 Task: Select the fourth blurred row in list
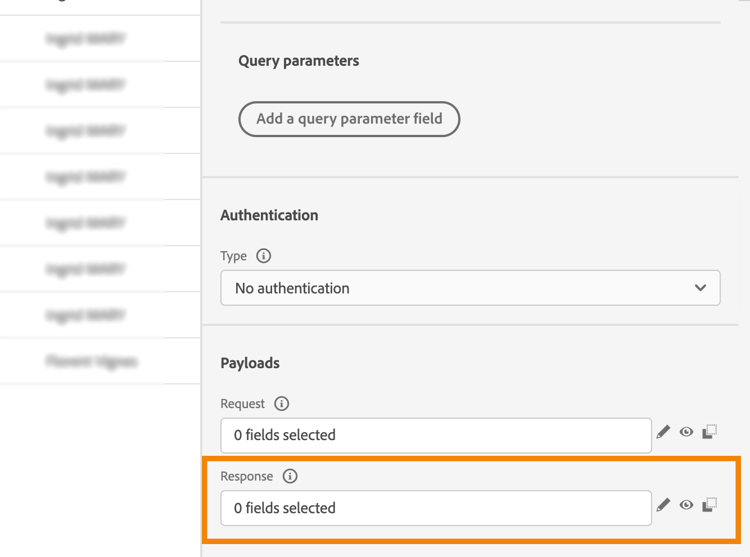point(86,177)
